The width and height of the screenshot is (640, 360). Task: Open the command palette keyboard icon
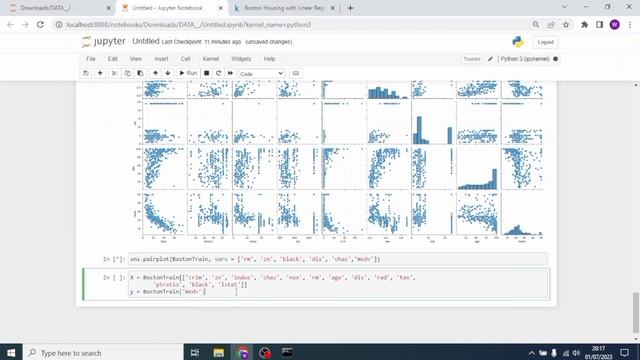pos(296,73)
